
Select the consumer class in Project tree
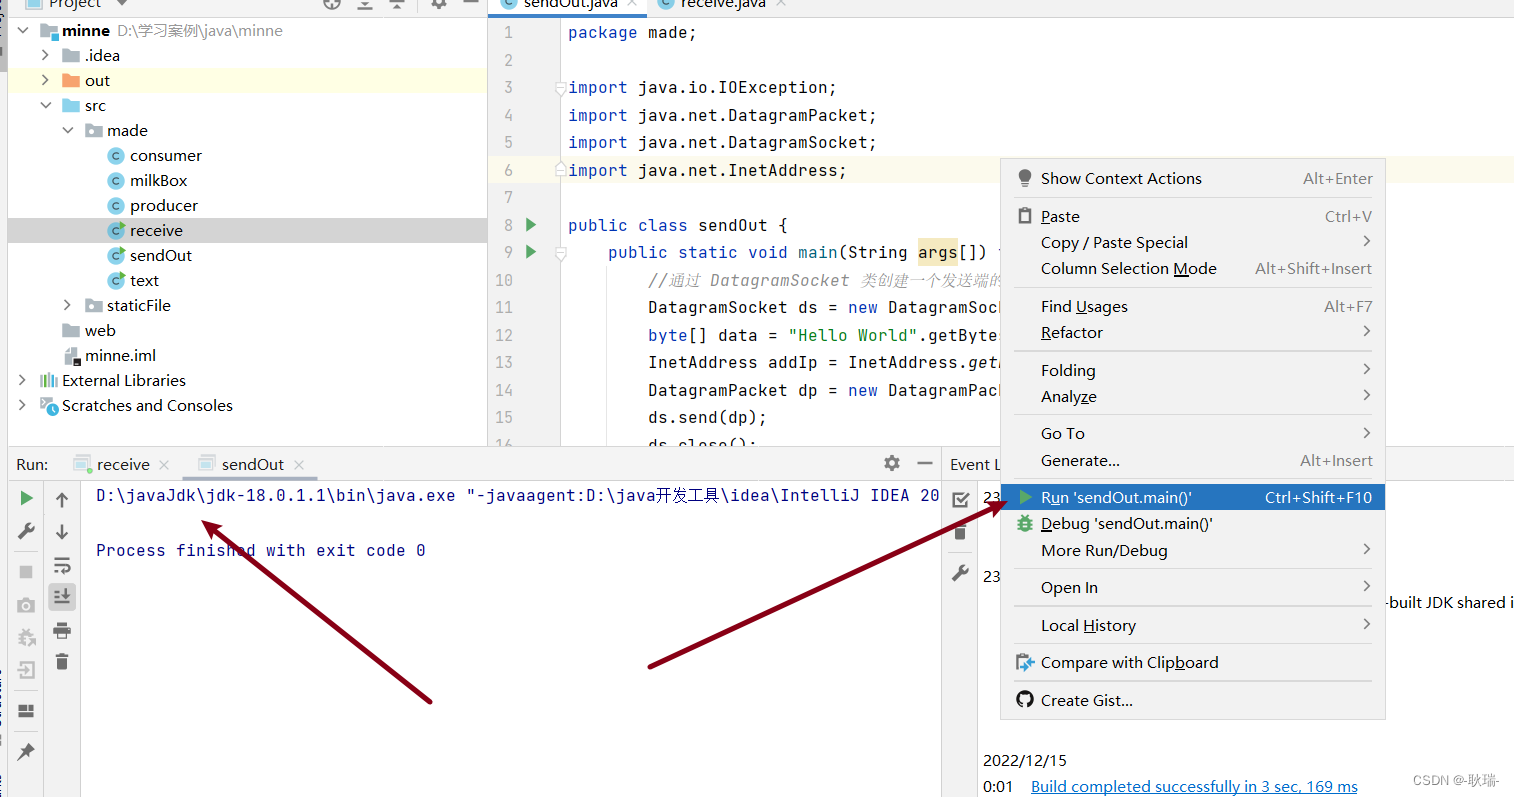[166, 155]
